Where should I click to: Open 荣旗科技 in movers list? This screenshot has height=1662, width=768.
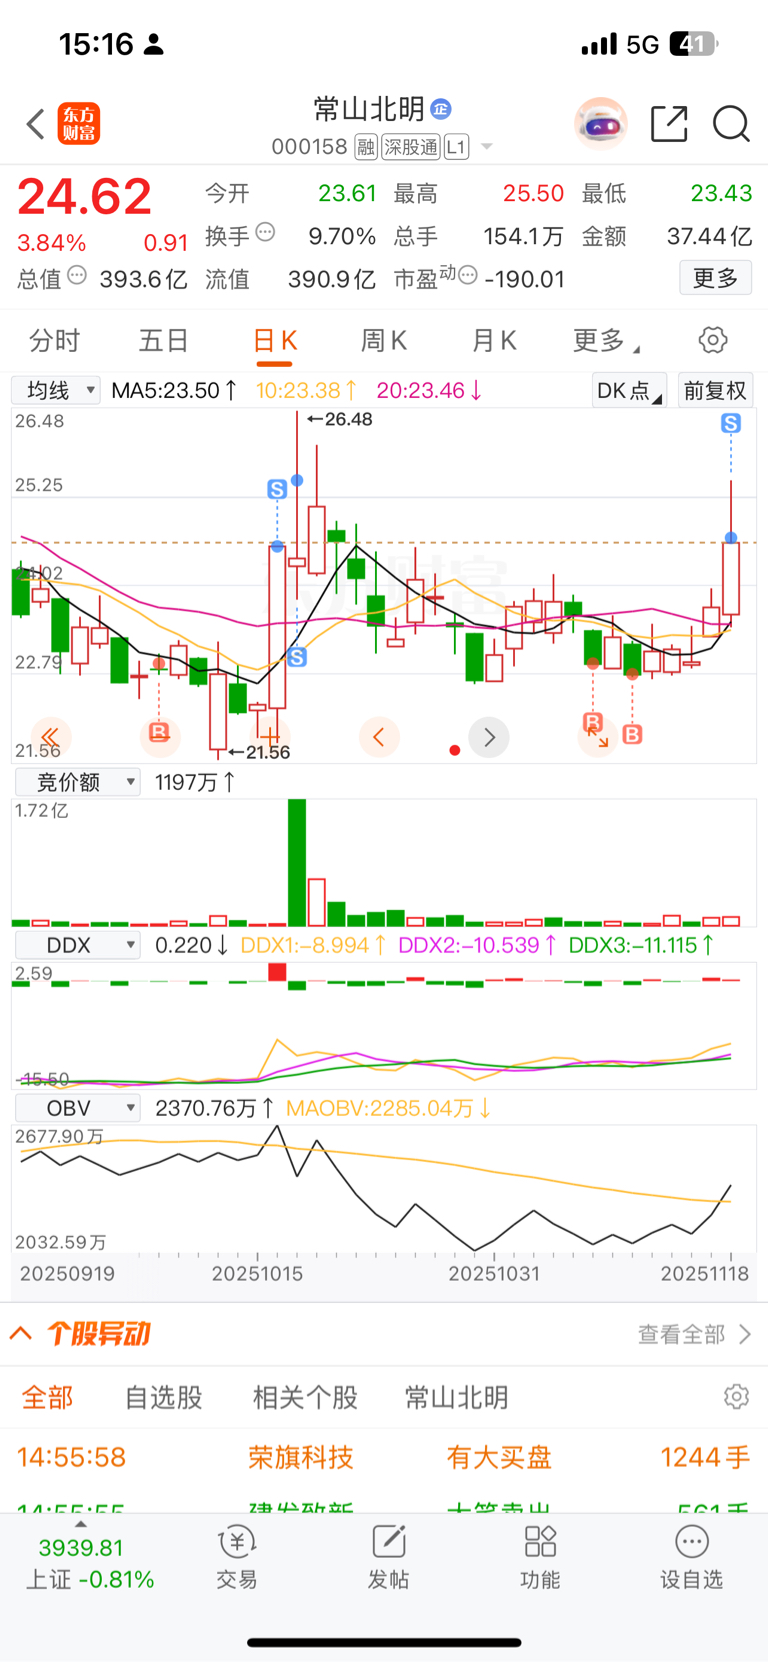[301, 1457]
